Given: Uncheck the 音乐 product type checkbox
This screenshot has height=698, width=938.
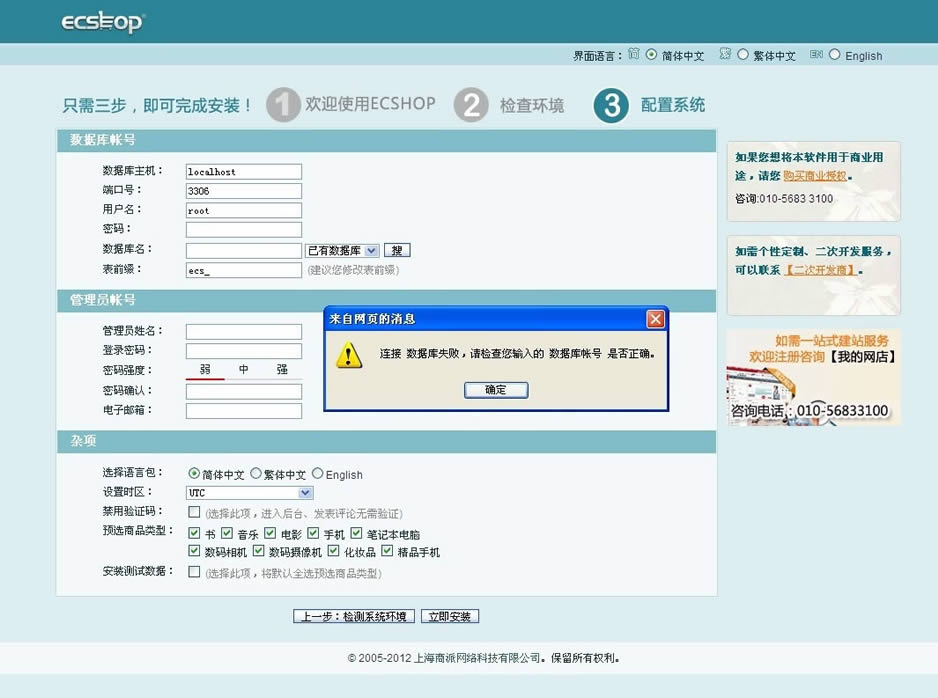Looking at the screenshot, I should (227, 533).
